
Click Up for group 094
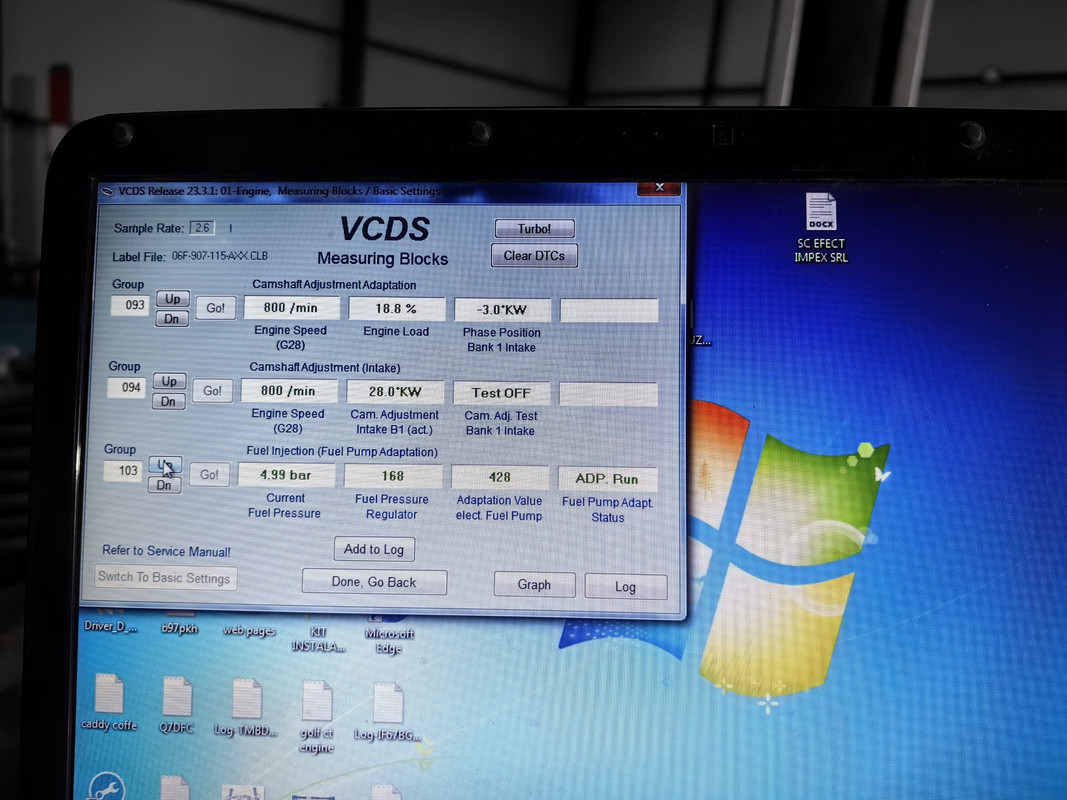pos(169,382)
